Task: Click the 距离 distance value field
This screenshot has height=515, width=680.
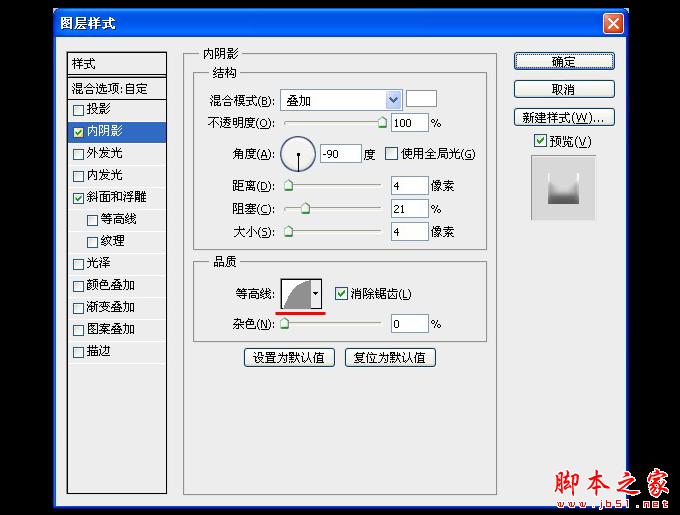Action: click(409, 186)
